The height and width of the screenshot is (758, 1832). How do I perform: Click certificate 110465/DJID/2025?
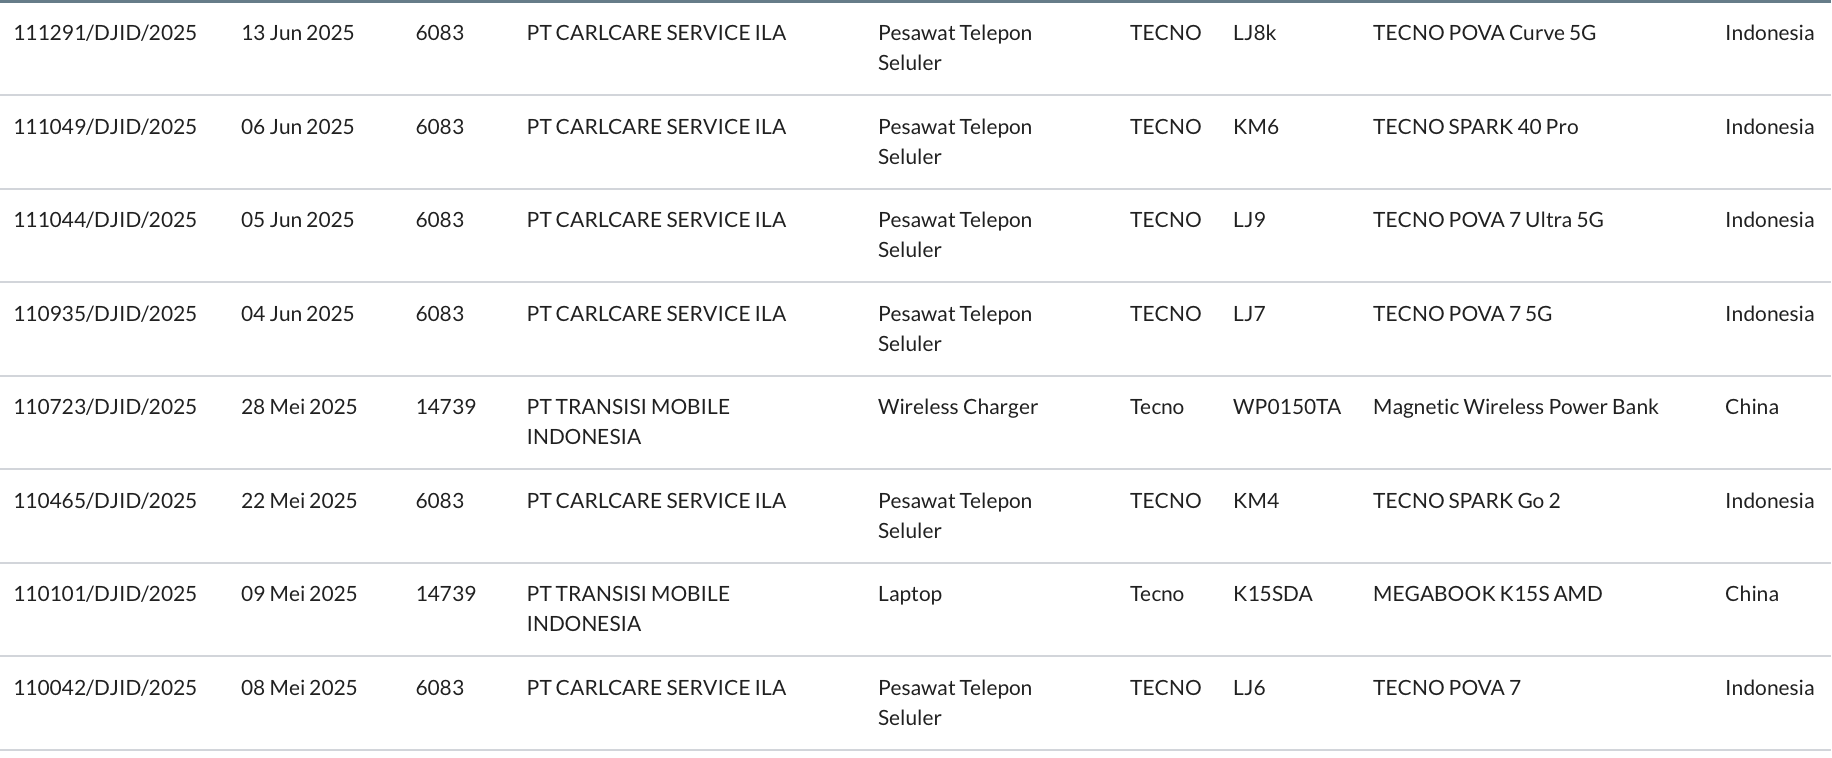[105, 501]
